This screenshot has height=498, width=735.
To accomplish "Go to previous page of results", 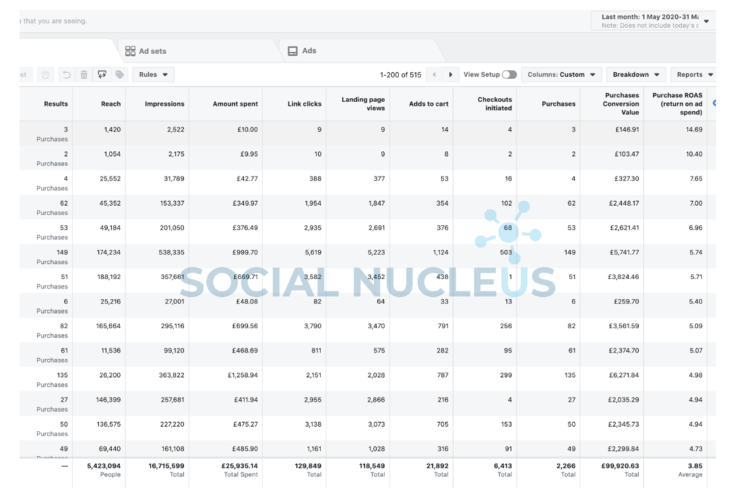I will [x=435, y=75].
